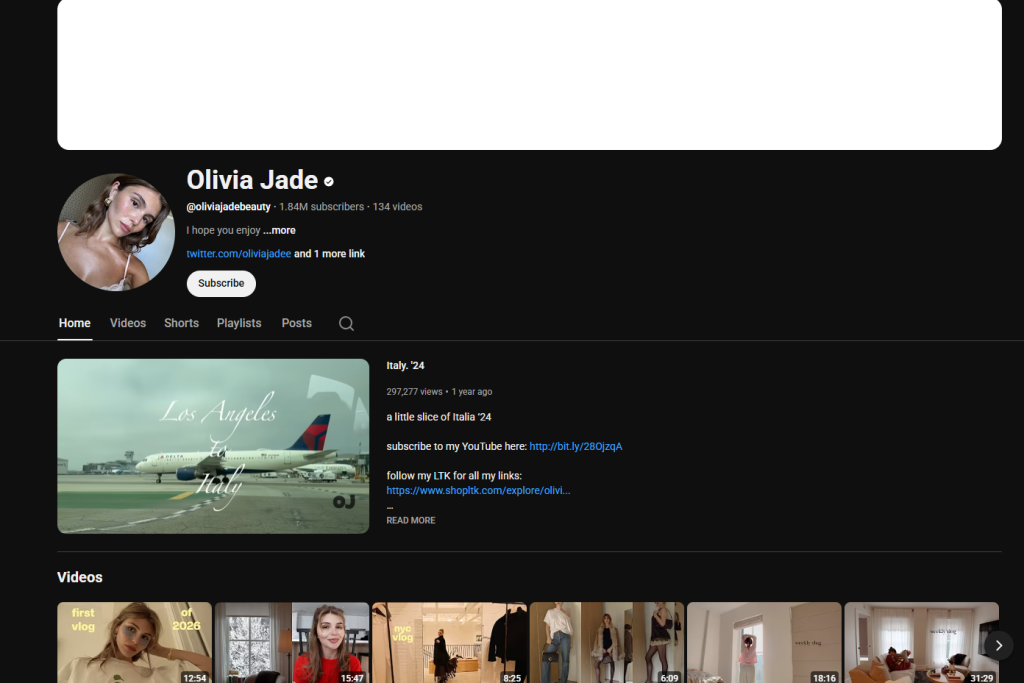This screenshot has width=1024, height=683.
Task: Open the Posts tab
Action: point(296,323)
